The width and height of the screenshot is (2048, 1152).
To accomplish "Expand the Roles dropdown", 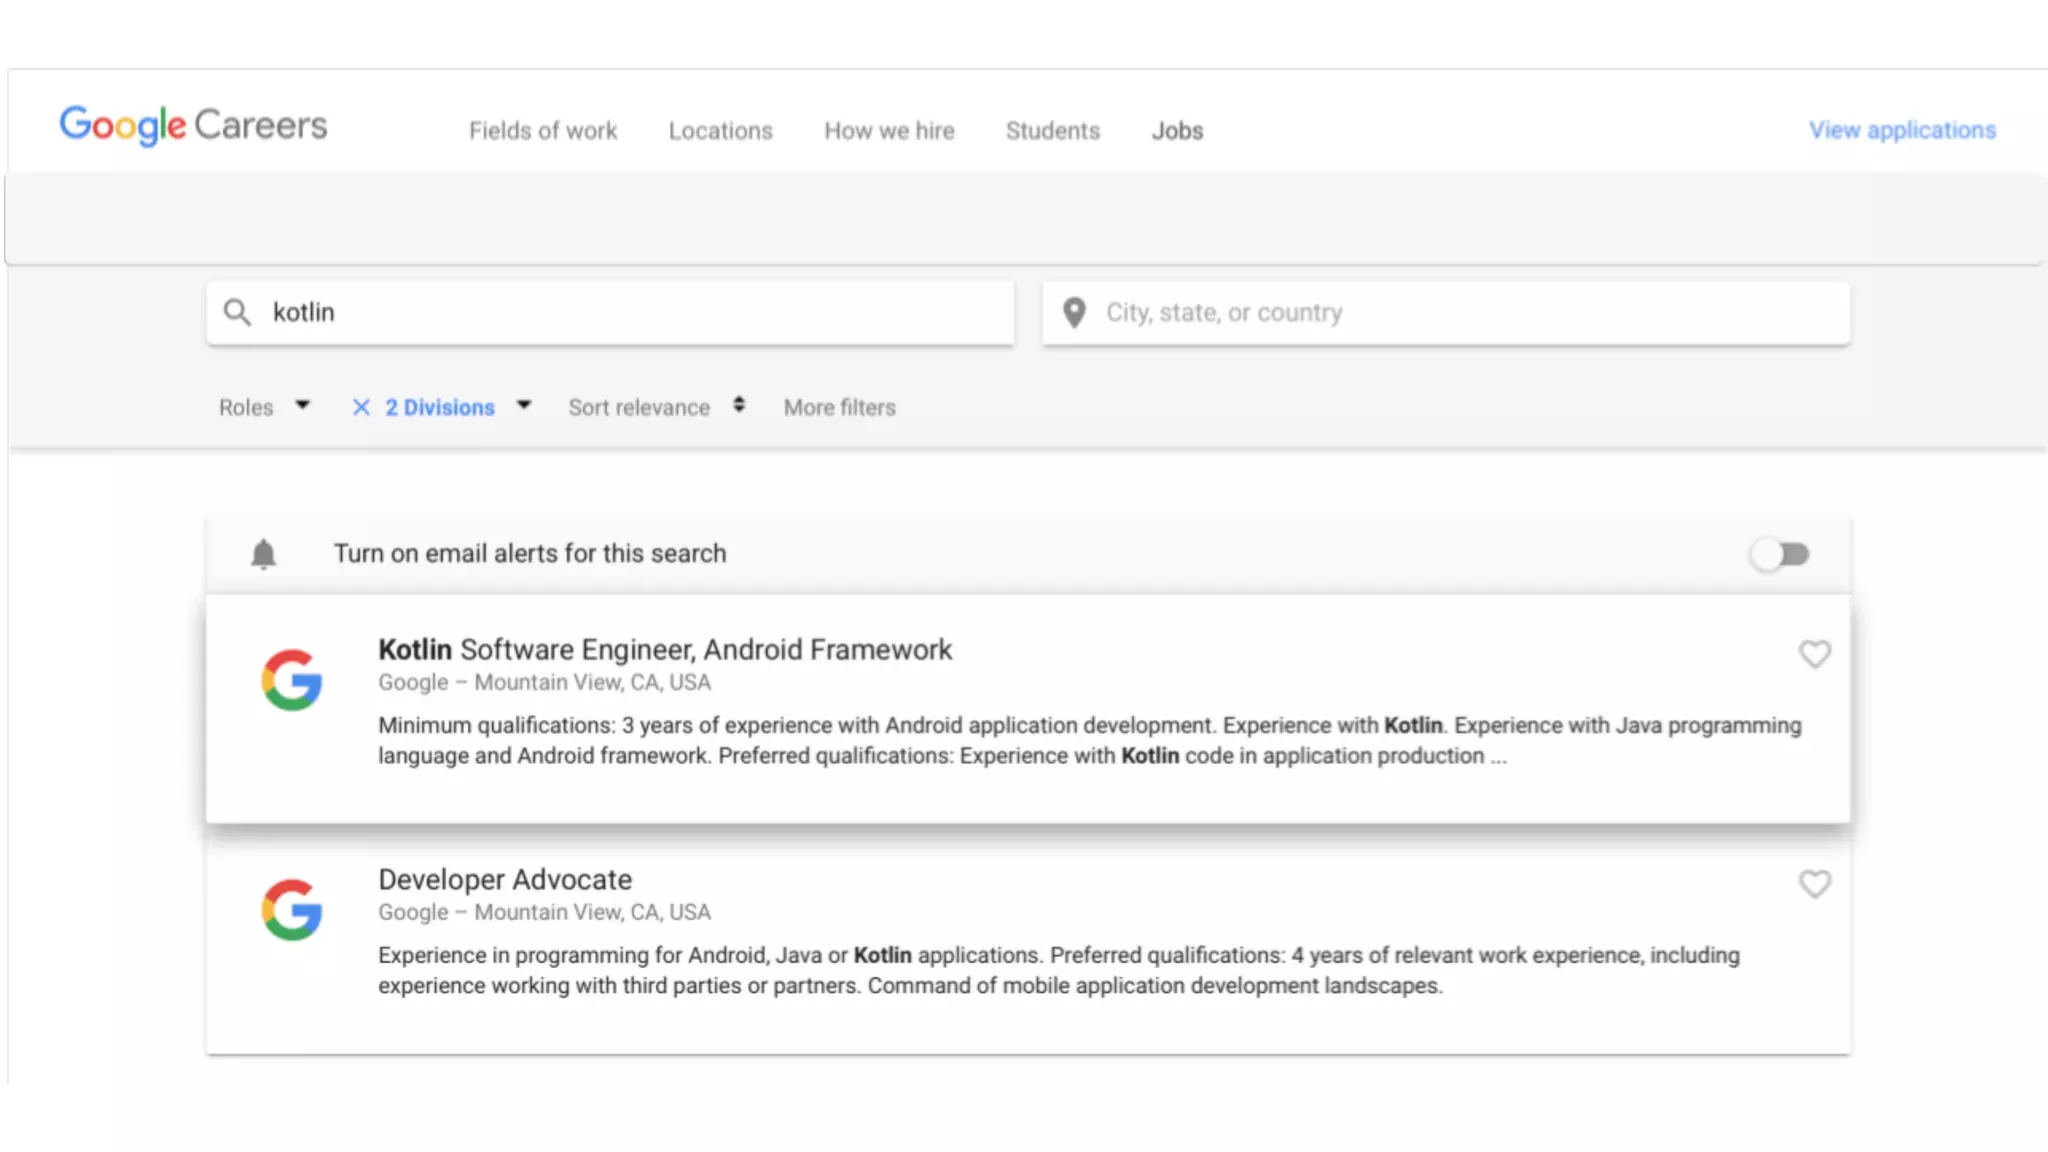I will click(264, 407).
